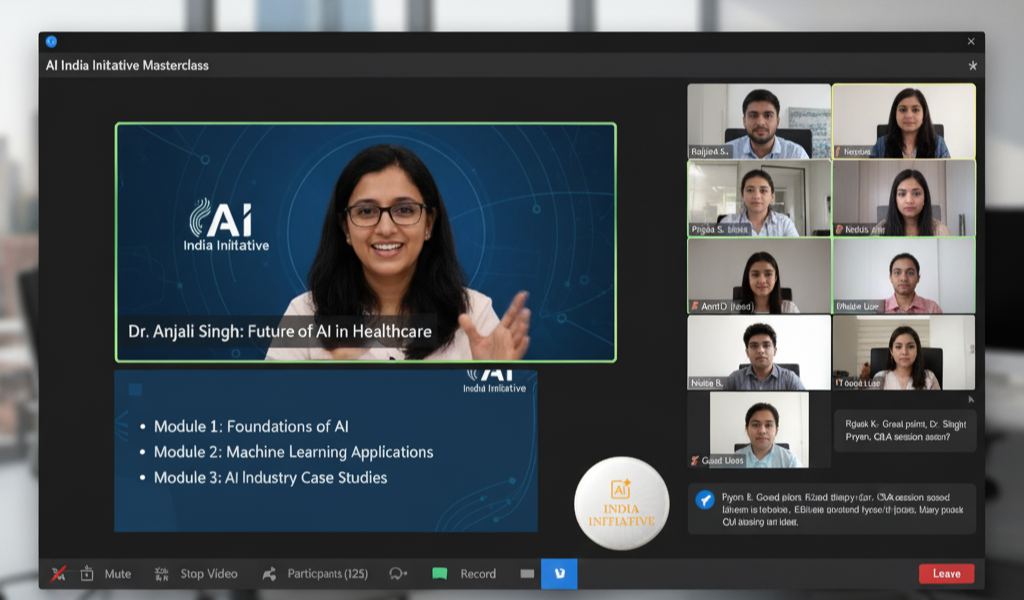1024x600 pixels.
Task: Click the round India Initiative badge
Action: coord(621,503)
